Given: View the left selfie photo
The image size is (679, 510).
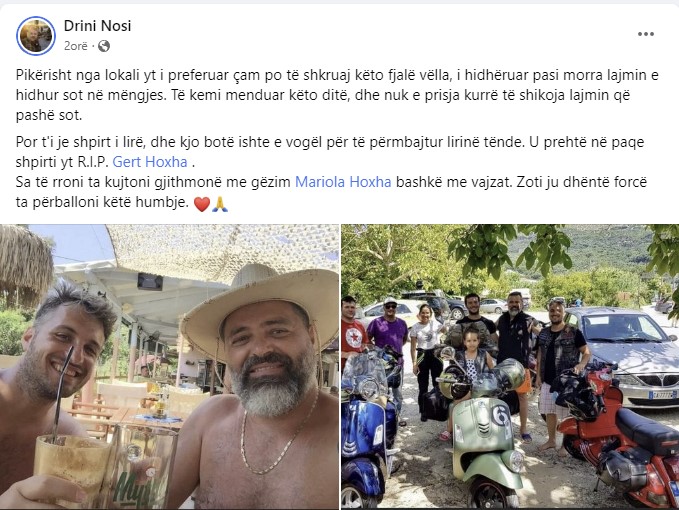Looking at the screenshot, I should click(169, 367).
